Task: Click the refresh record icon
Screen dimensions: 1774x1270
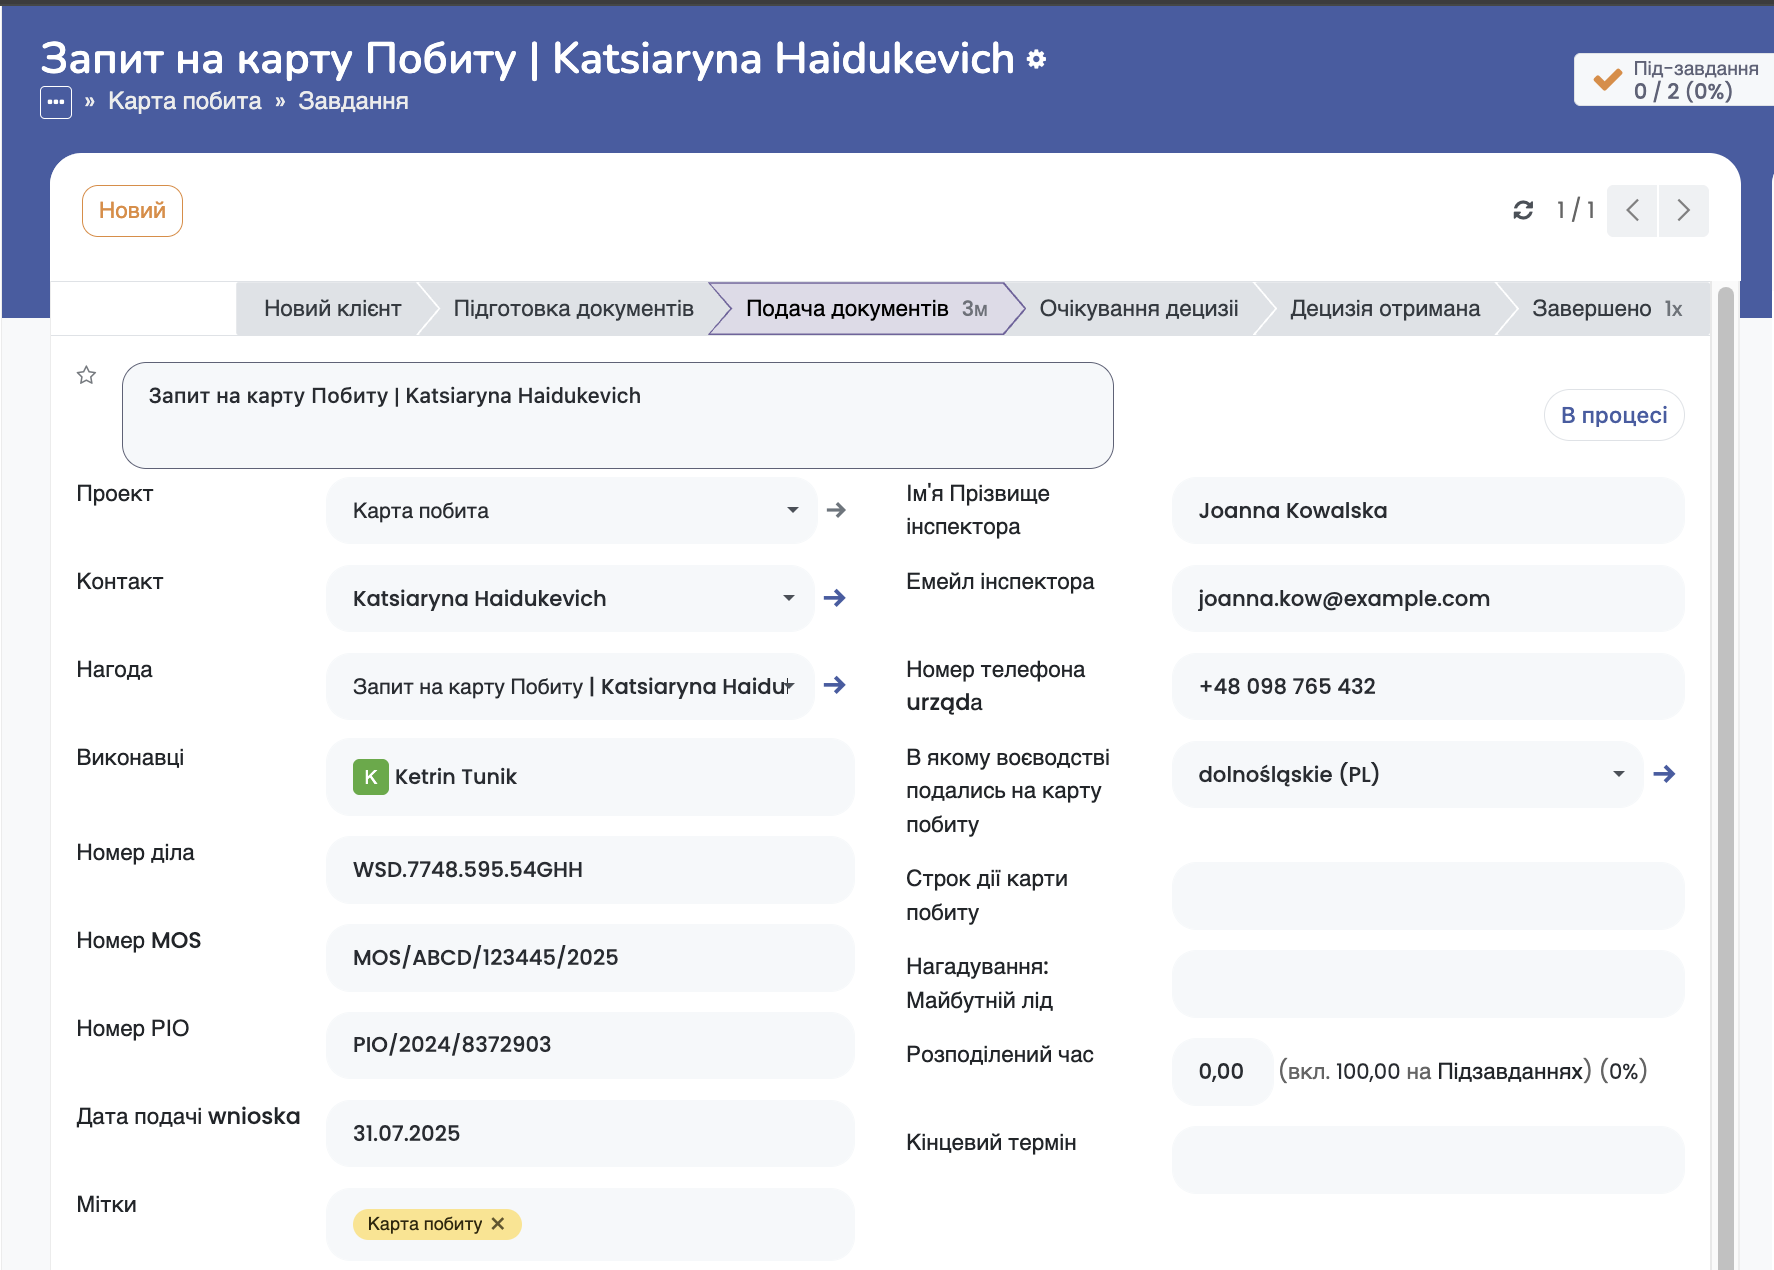Action: coord(1522,210)
